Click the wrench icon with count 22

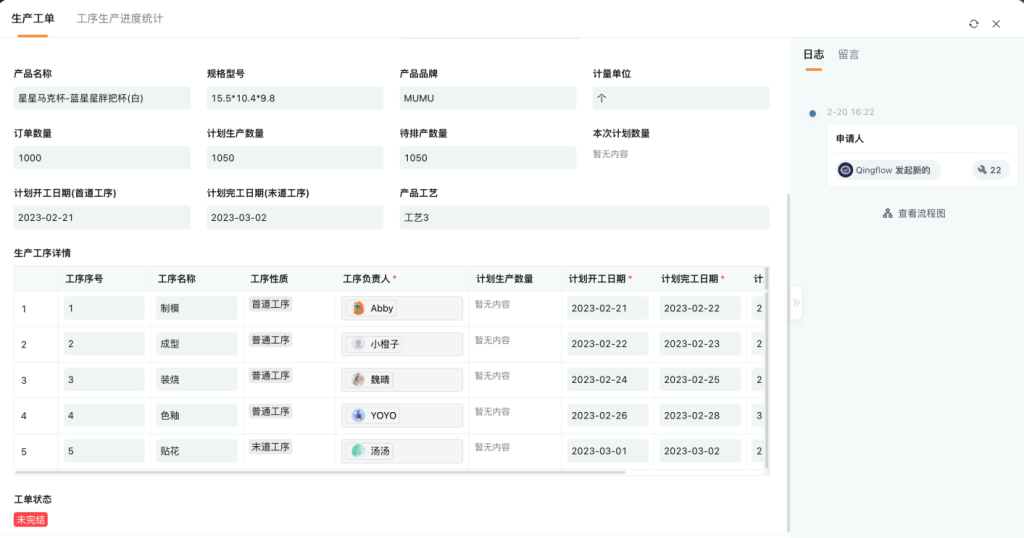981,170
